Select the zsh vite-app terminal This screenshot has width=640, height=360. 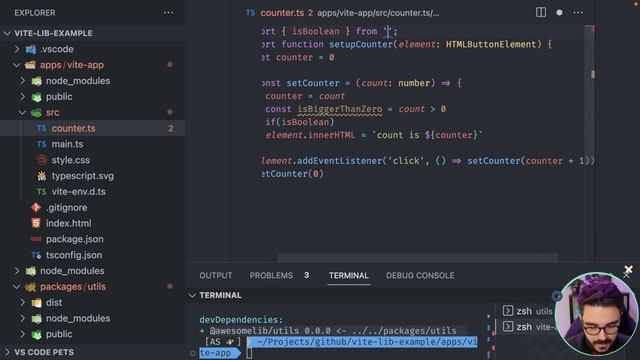[529, 327]
